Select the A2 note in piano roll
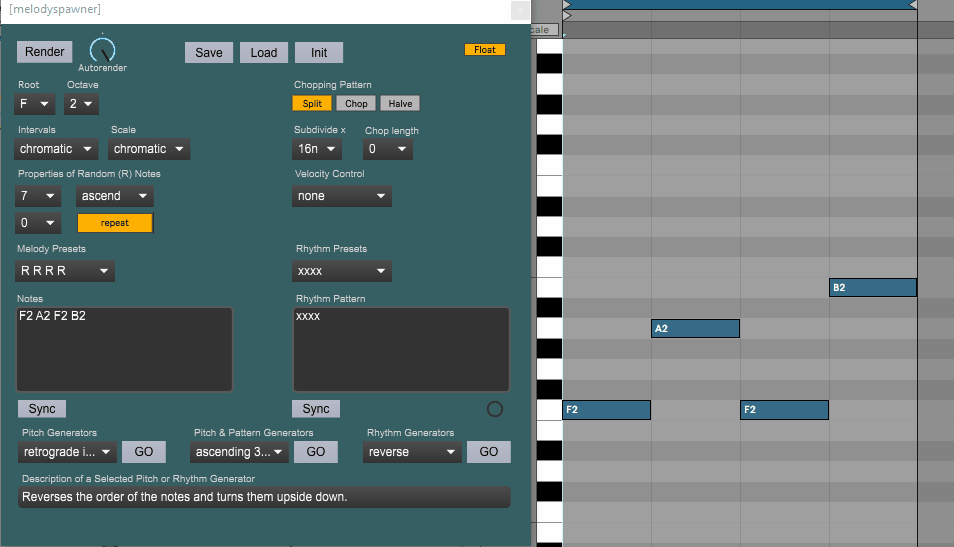Screen dimensions: 954x547 (x=695, y=329)
